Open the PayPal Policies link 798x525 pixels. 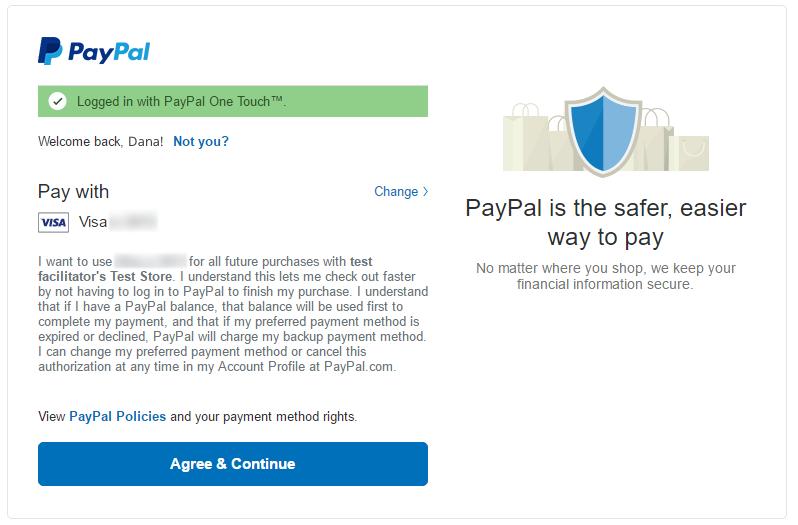(x=117, y=417)
